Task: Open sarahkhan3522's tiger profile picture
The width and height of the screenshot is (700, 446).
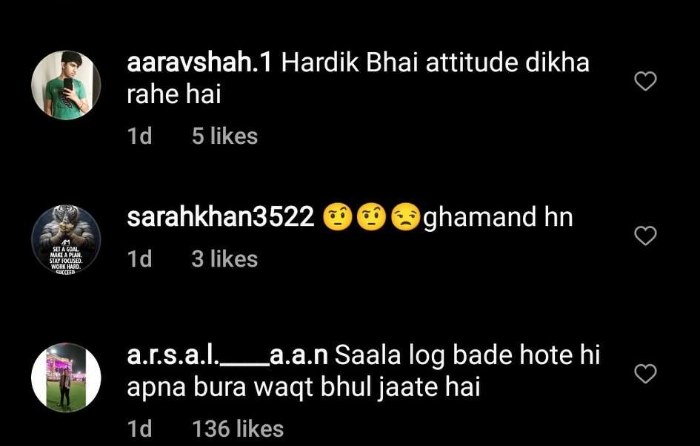Action: click(66, 239)
